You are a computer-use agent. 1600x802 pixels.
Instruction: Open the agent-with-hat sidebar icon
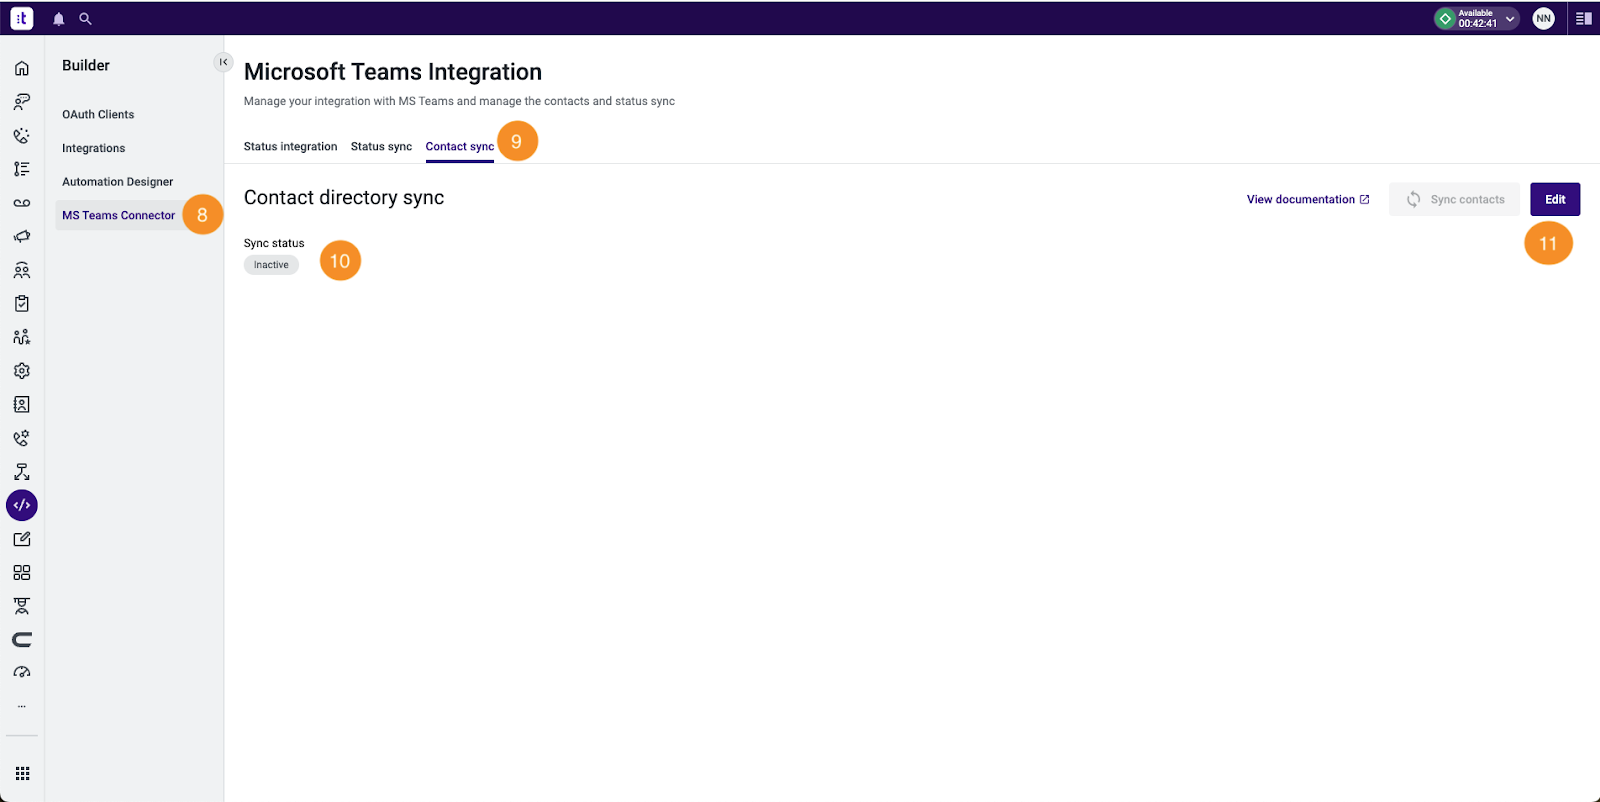(22, 606)
